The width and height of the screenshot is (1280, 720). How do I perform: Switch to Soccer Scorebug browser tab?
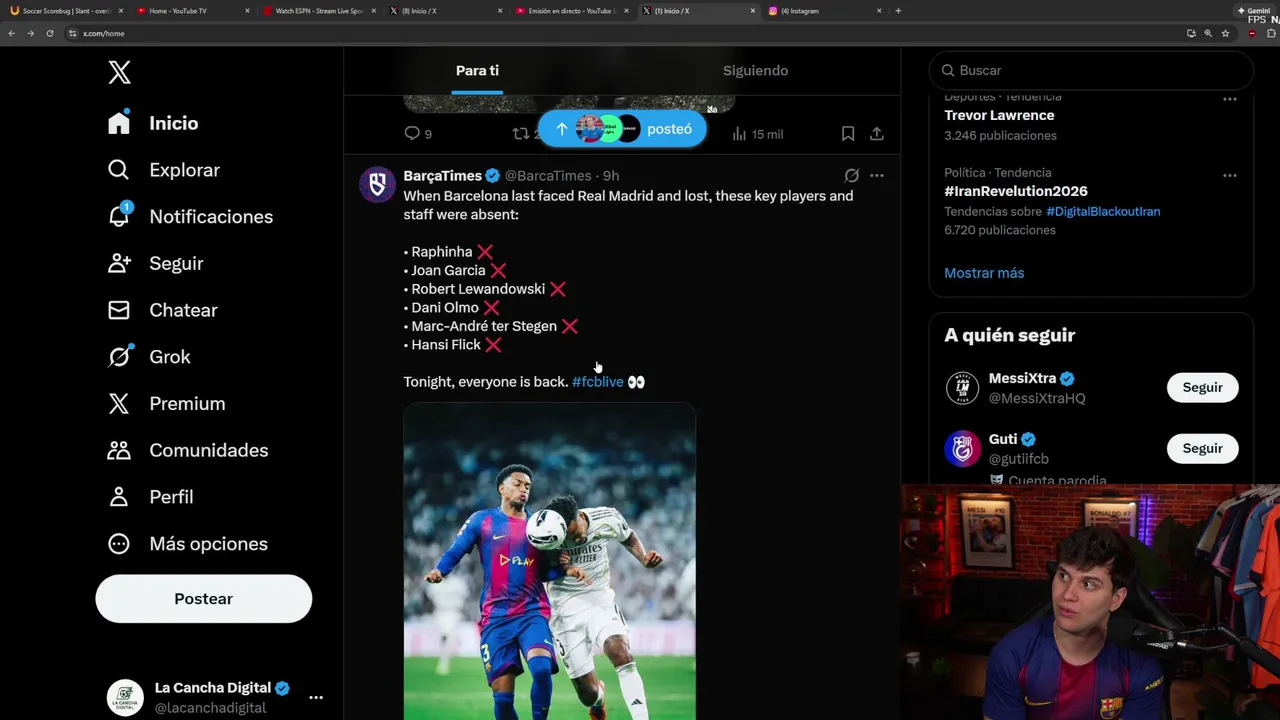coord(66,11)
